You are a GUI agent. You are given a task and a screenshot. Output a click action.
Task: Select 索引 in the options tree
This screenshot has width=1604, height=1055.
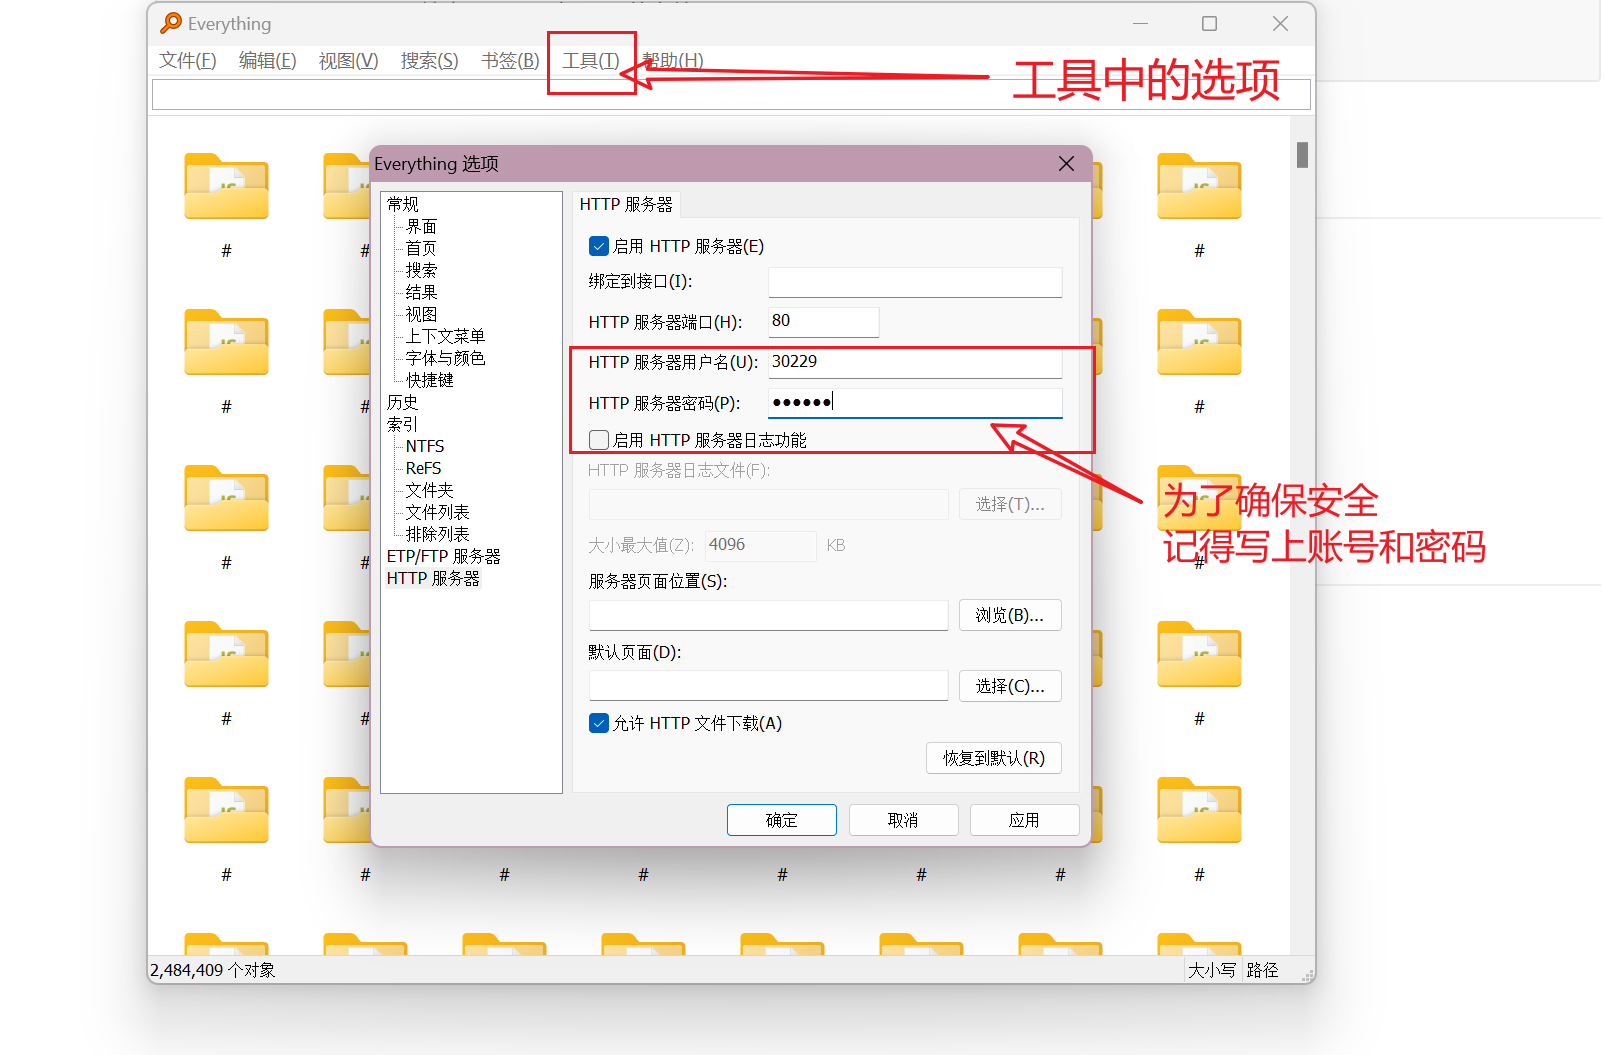click(403, 425)
